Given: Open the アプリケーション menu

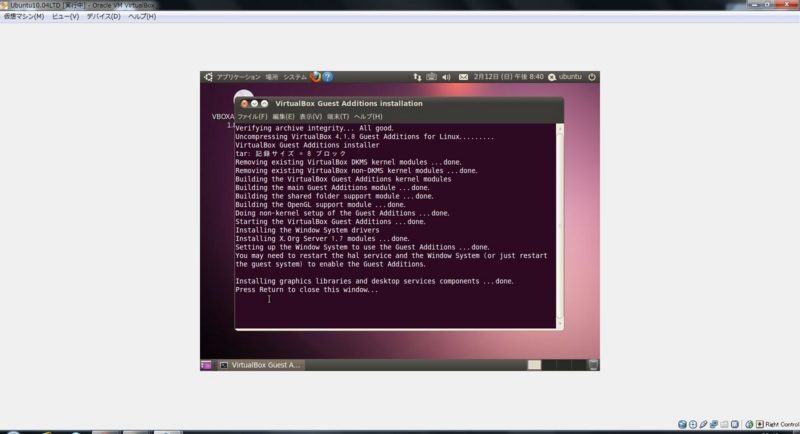Looking at the screenshot, I should click(x=238, y=77).
